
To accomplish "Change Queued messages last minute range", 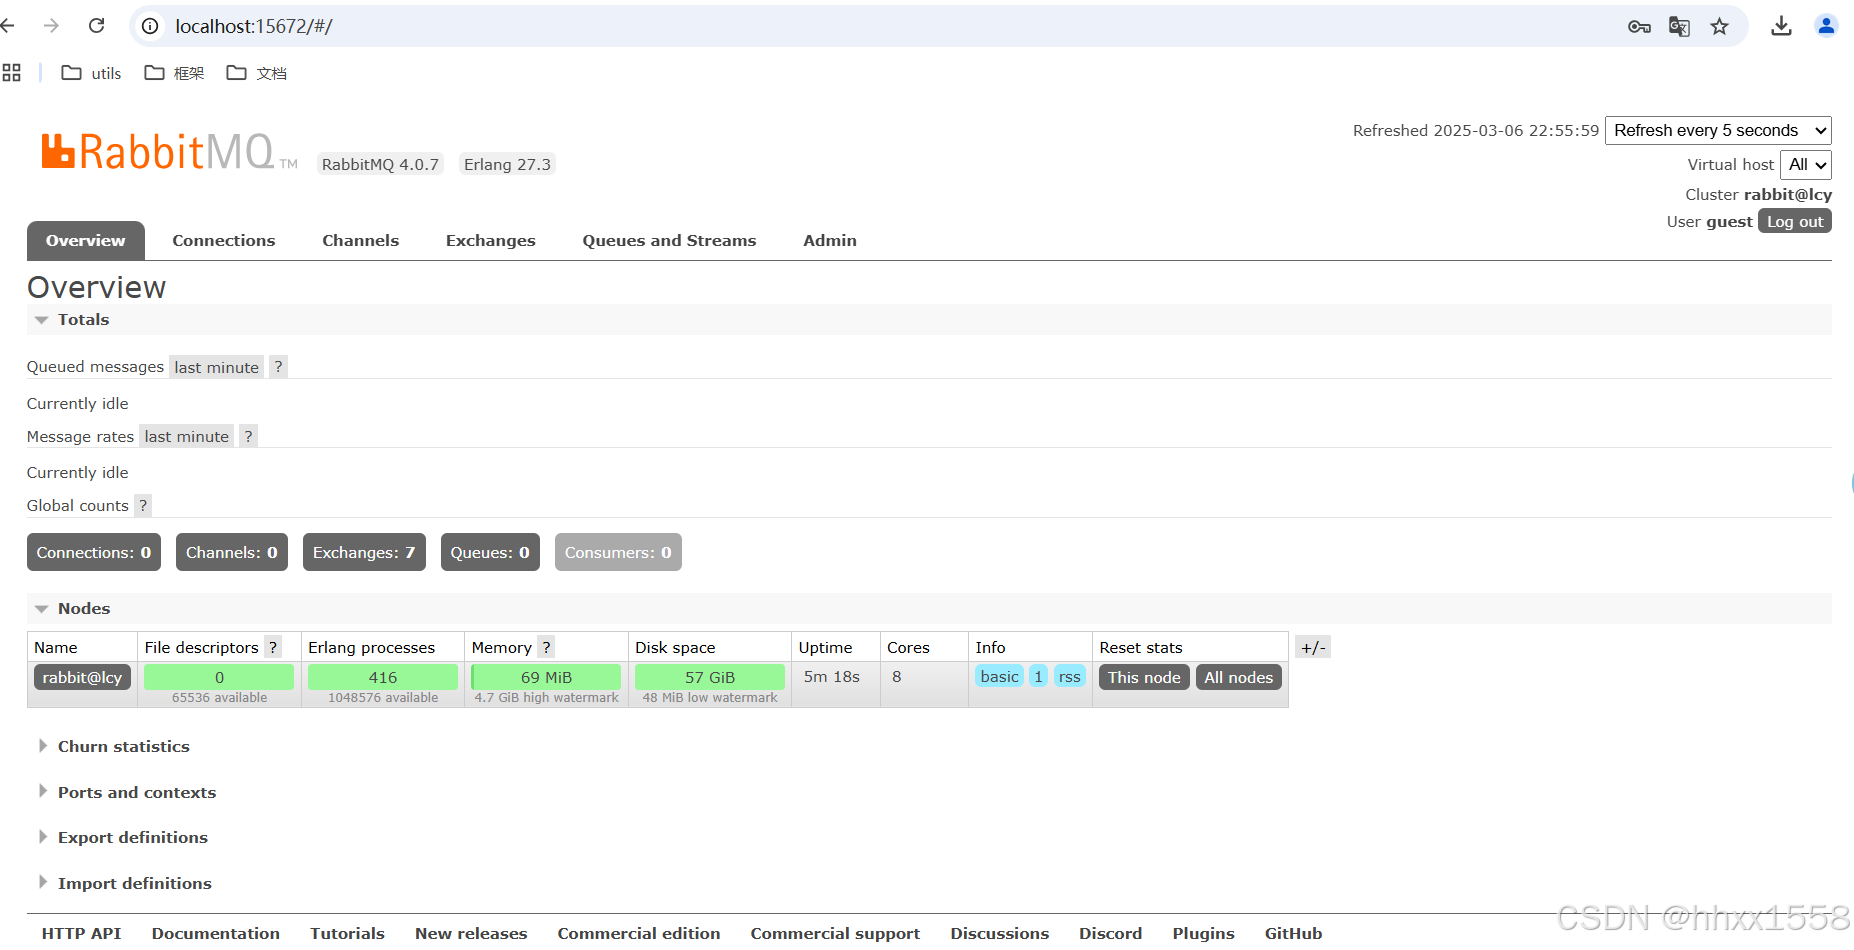I will pos(216,367).
